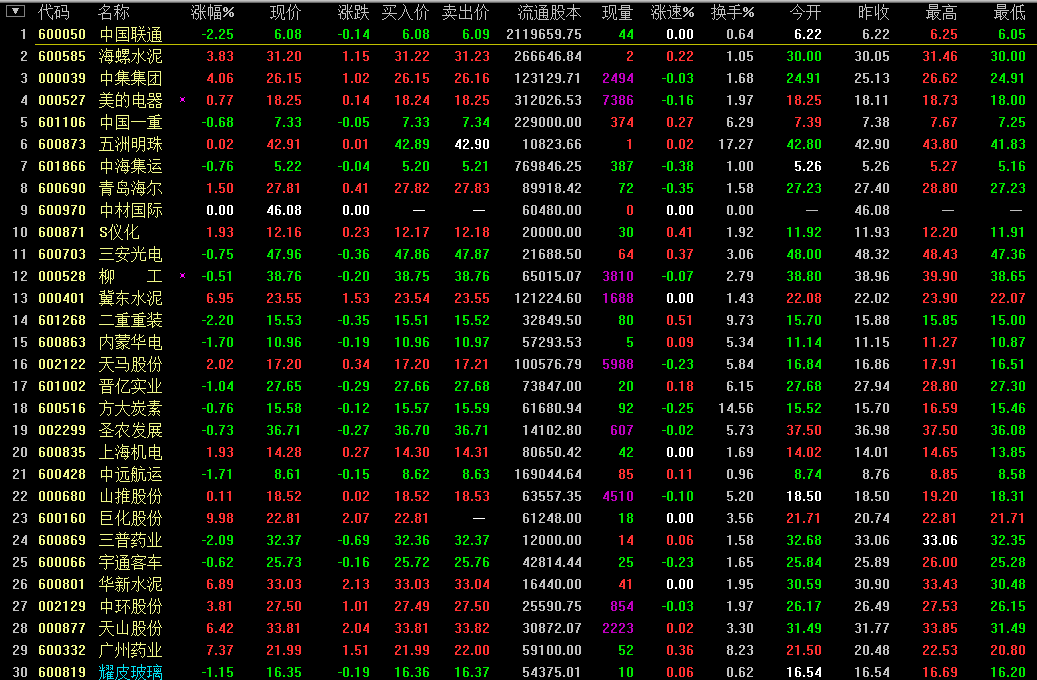Select the stock name 中国联通
The image size is (1037, 680).
[130, 34]
